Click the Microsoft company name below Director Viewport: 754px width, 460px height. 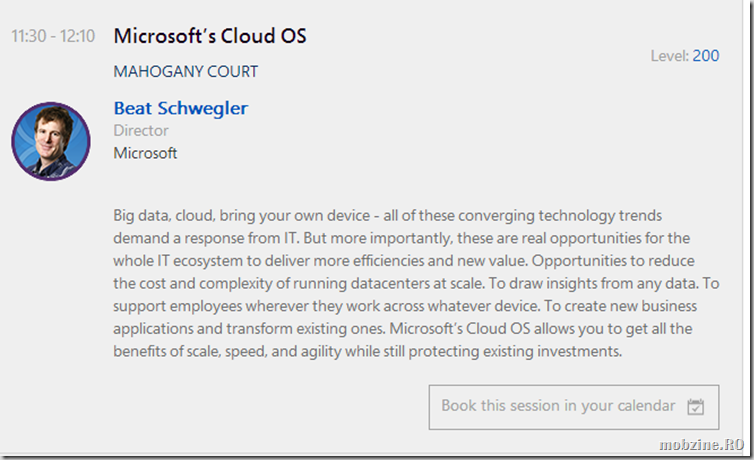click(x=145, y=153)
